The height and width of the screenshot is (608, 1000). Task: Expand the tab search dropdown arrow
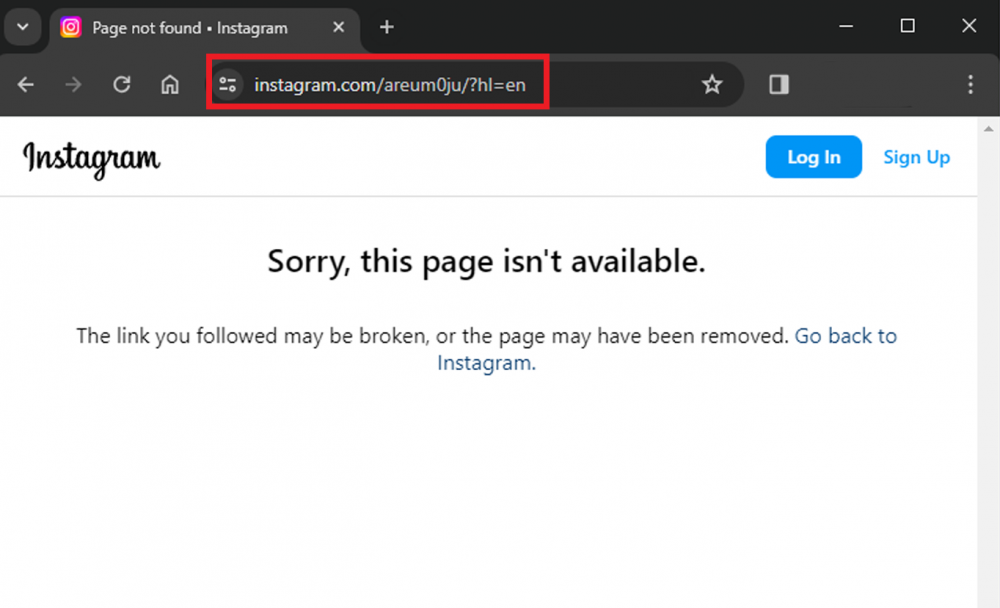(23, 27)
